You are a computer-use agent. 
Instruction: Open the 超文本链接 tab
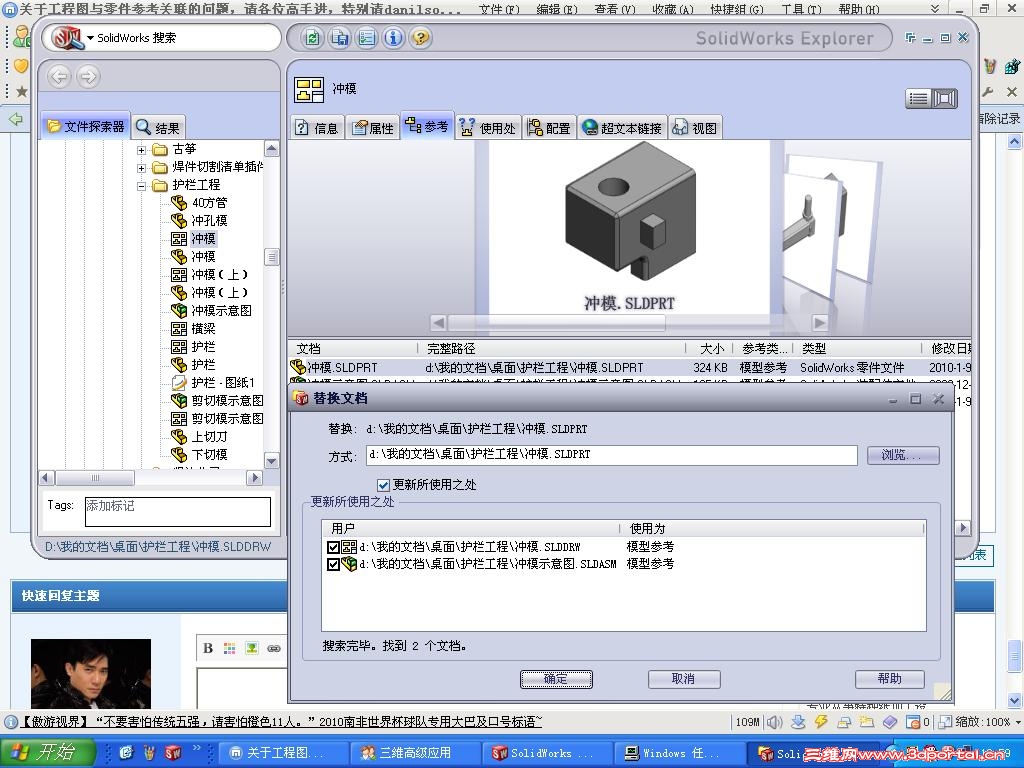tap(622, 128)
